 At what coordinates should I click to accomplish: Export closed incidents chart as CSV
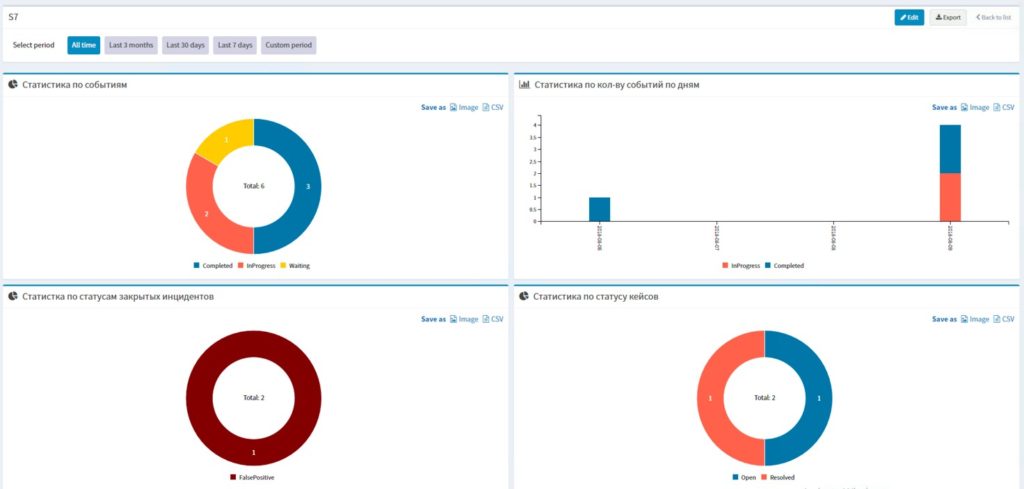[x=493, y=319]
